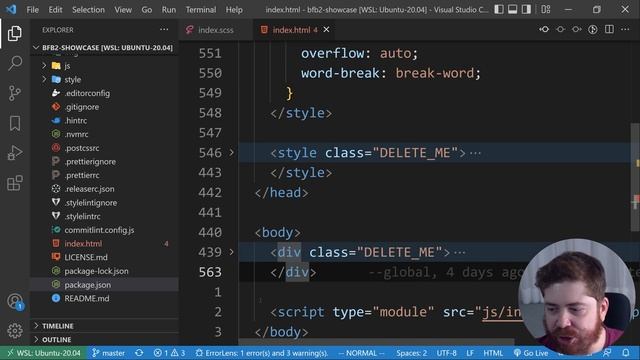The height and width of the screenshot is (360, 640).
Task: Unfold div DELETE_ME block at line 439
Action: (231, 252)
